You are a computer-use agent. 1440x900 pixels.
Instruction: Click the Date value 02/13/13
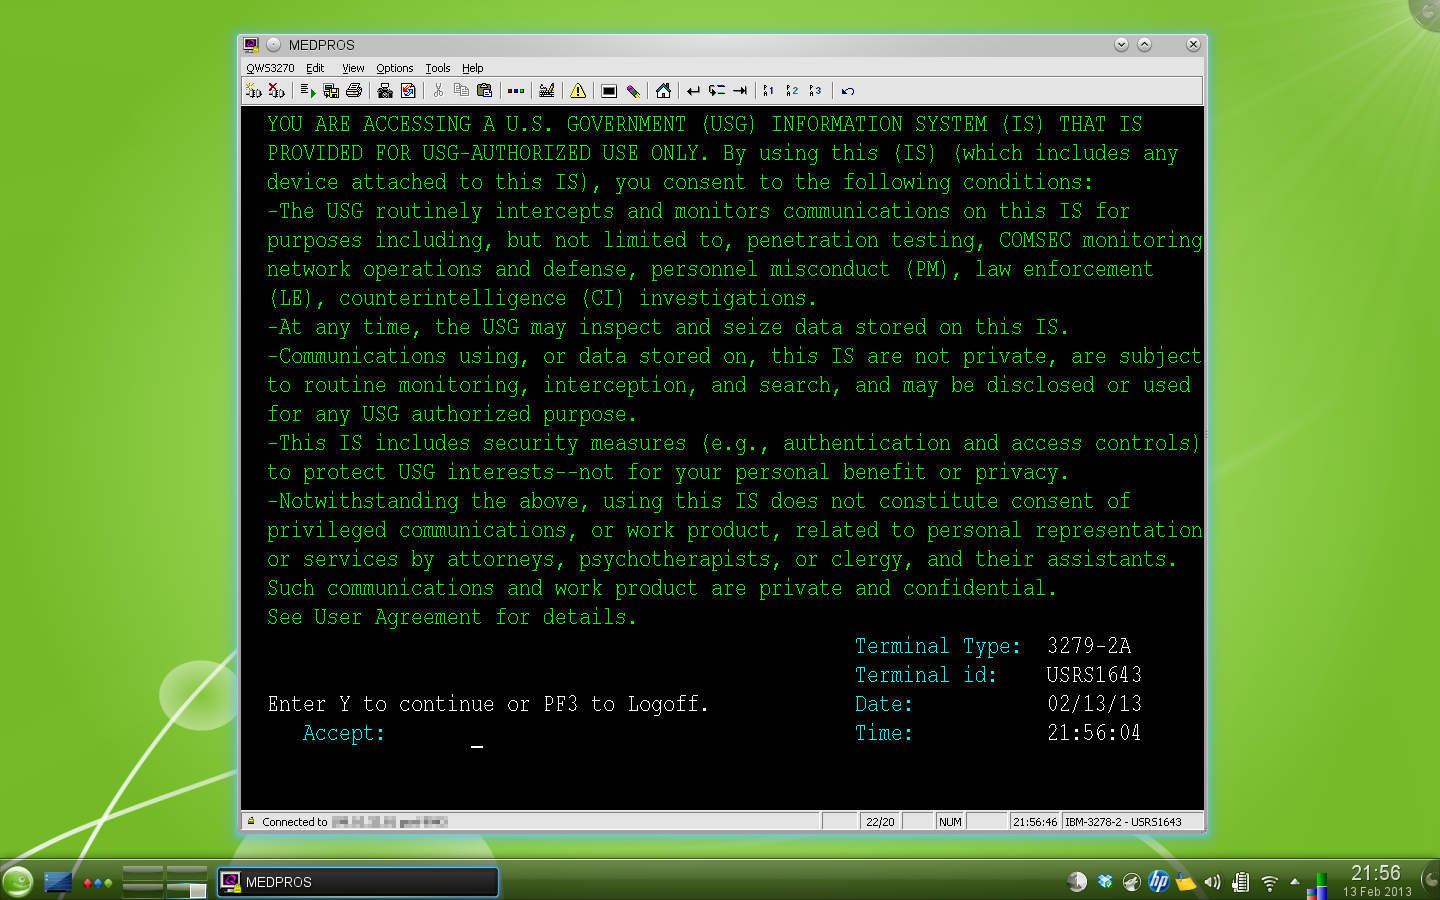[x=1094, y=704]
